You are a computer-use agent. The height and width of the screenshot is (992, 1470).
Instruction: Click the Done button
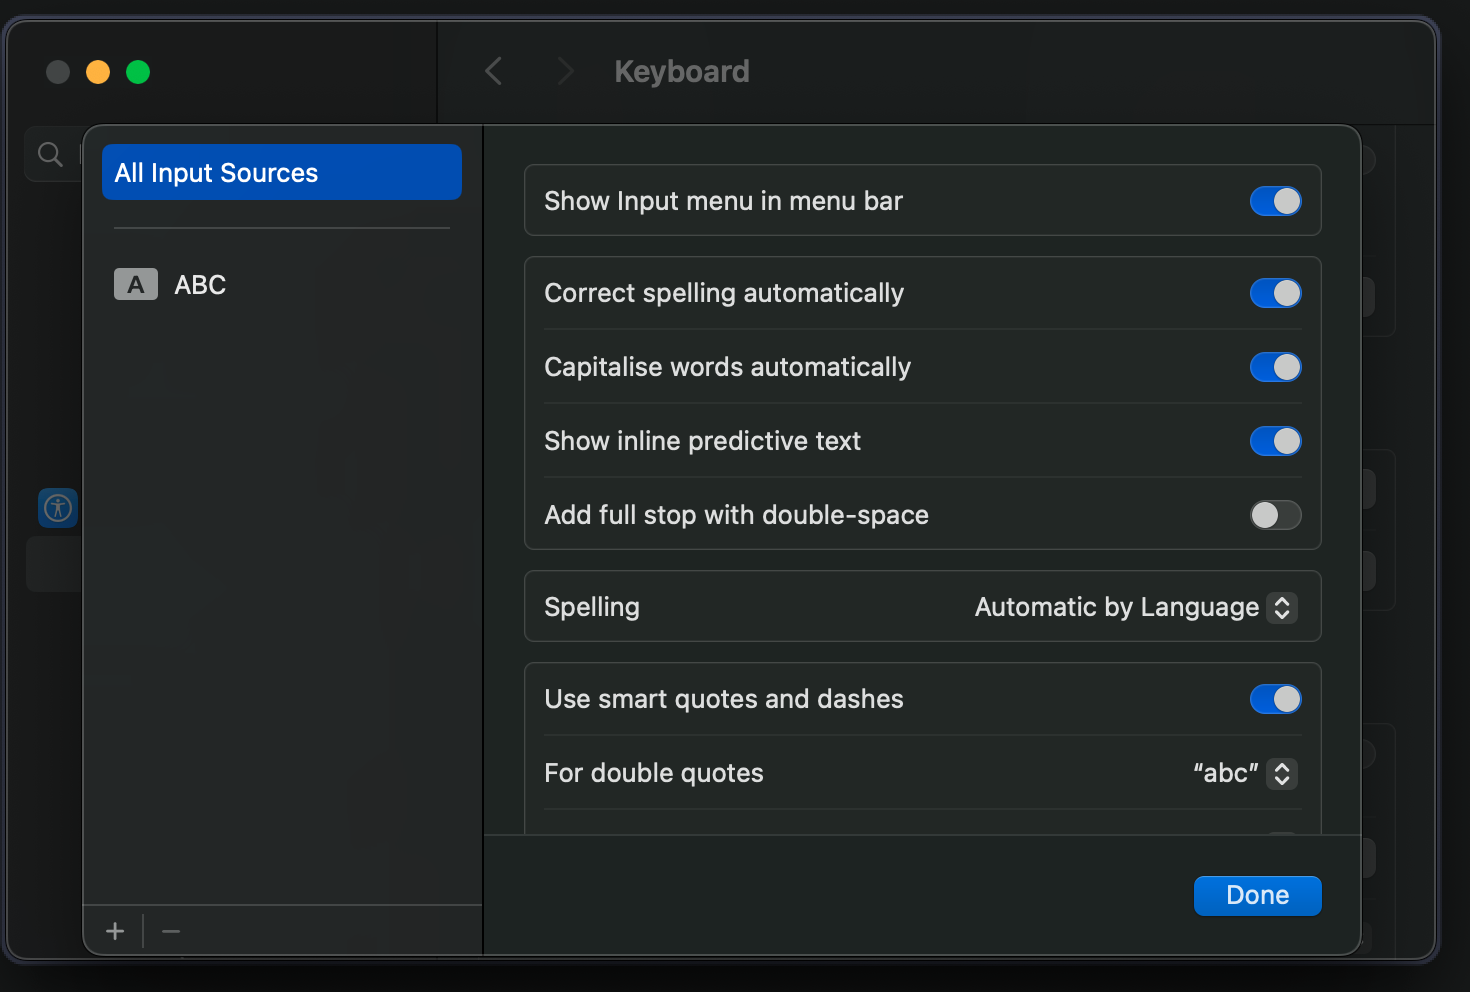[x=1257, y=895]
